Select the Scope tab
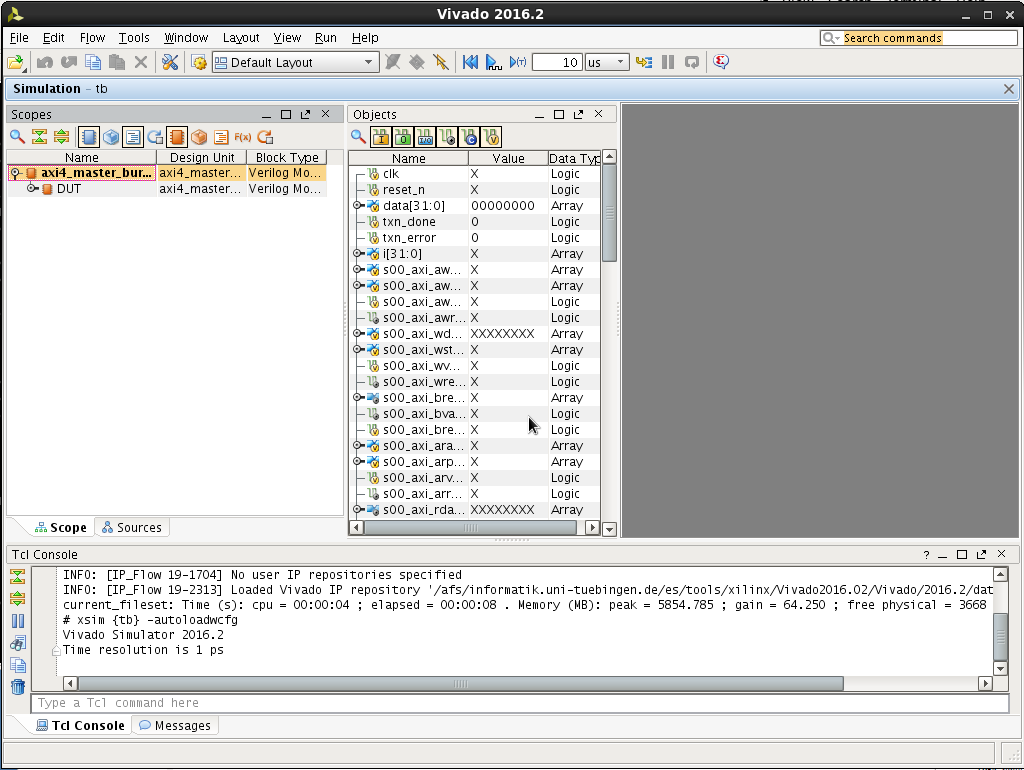 pyautogui.click(x=60, y=528)
